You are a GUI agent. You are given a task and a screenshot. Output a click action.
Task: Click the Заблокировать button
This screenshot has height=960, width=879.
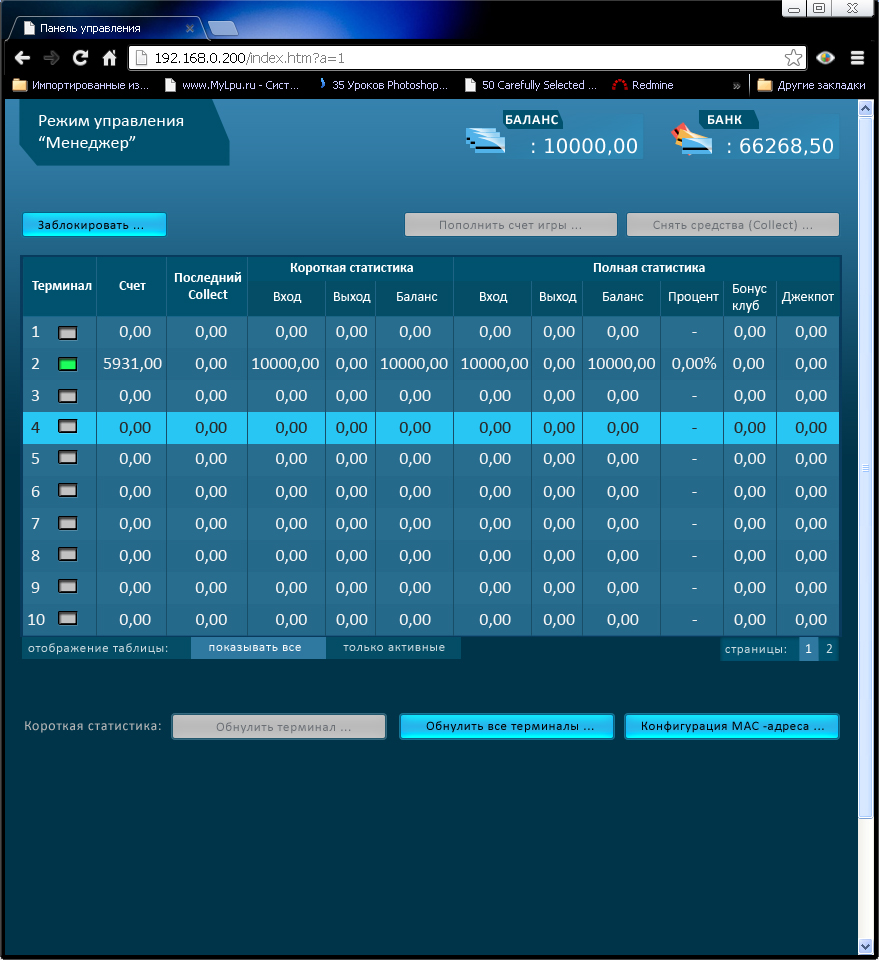[94, 225]
